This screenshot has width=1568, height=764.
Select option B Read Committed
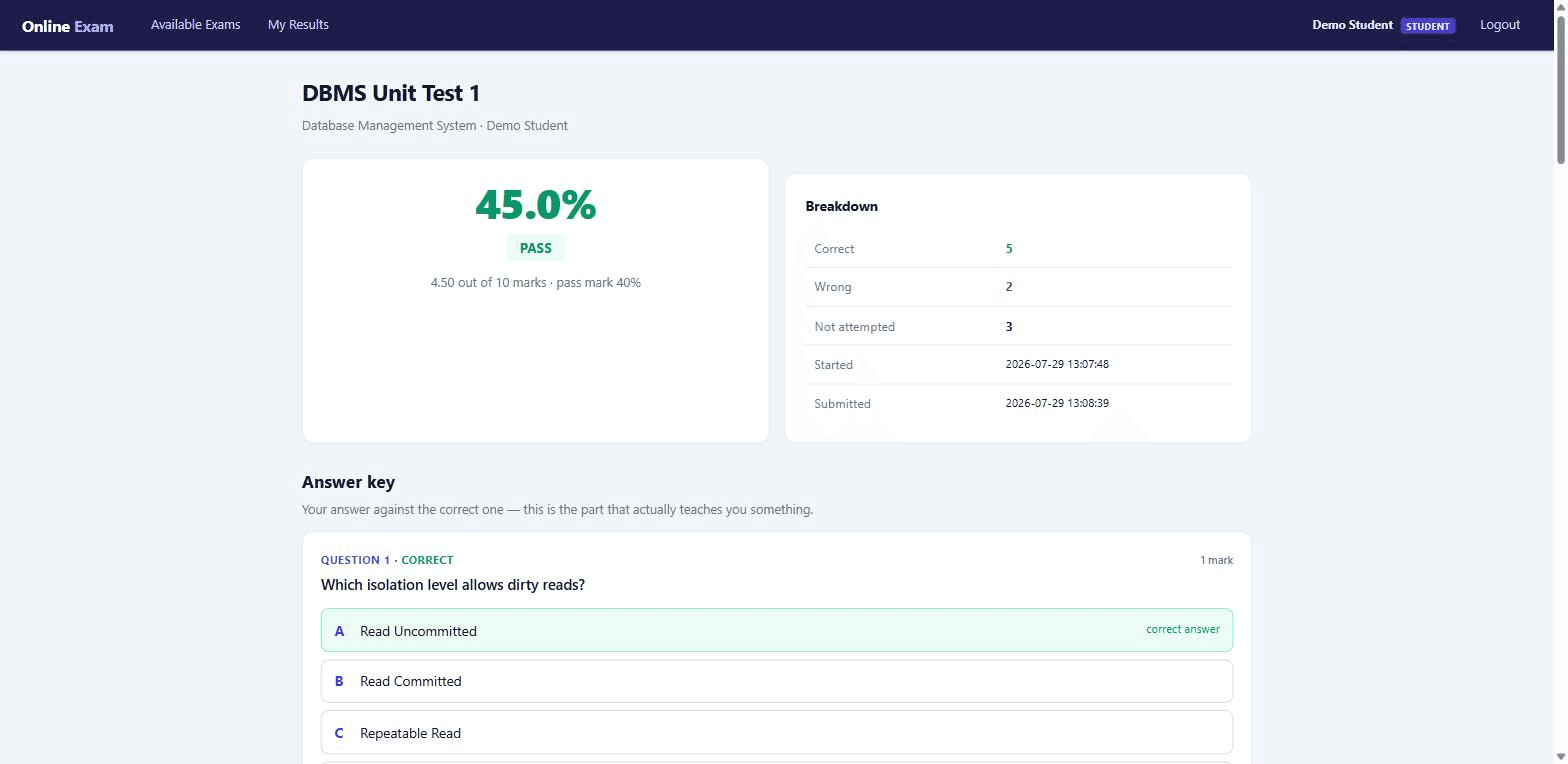777,681
